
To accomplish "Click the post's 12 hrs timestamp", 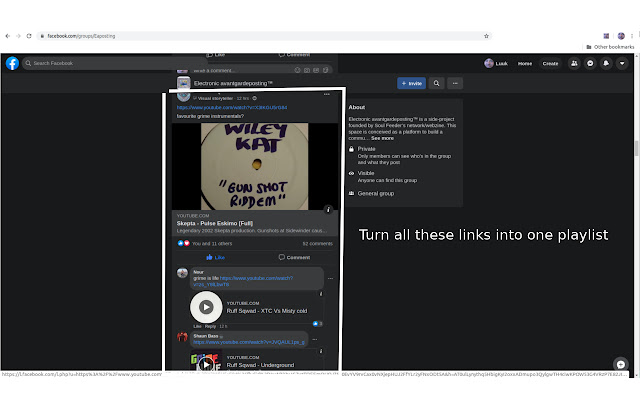I will click(x=242, y=98).
